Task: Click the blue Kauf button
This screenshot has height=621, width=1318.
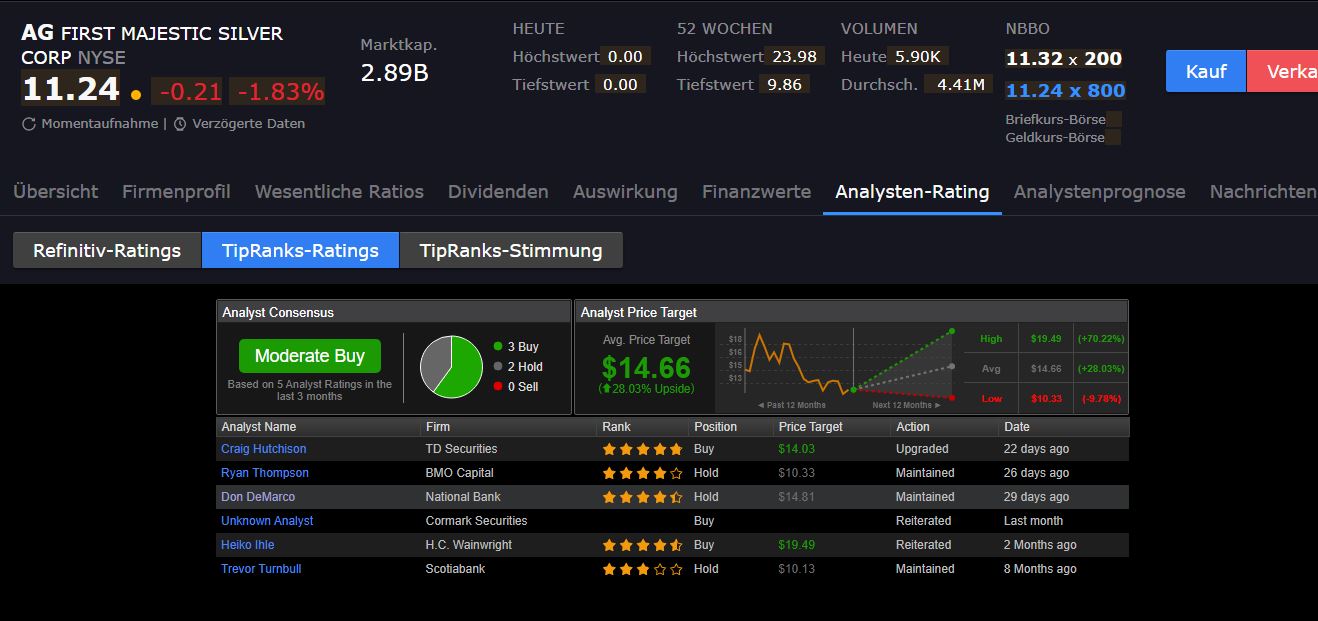Action: pyautogui.click(x=1206, y=71)
